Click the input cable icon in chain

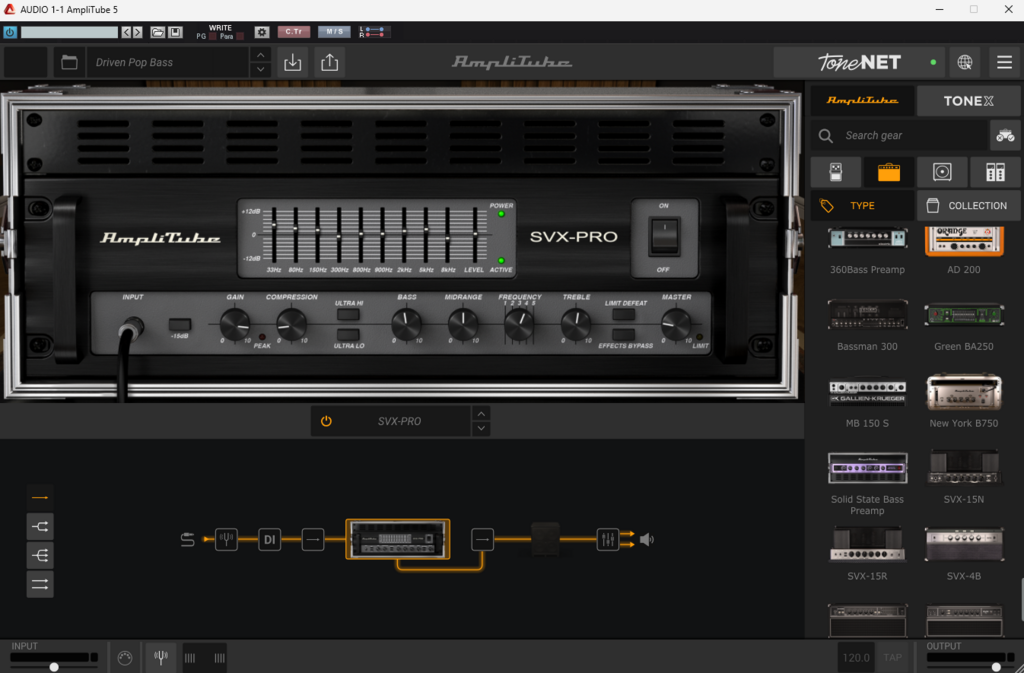click(187, 540)
